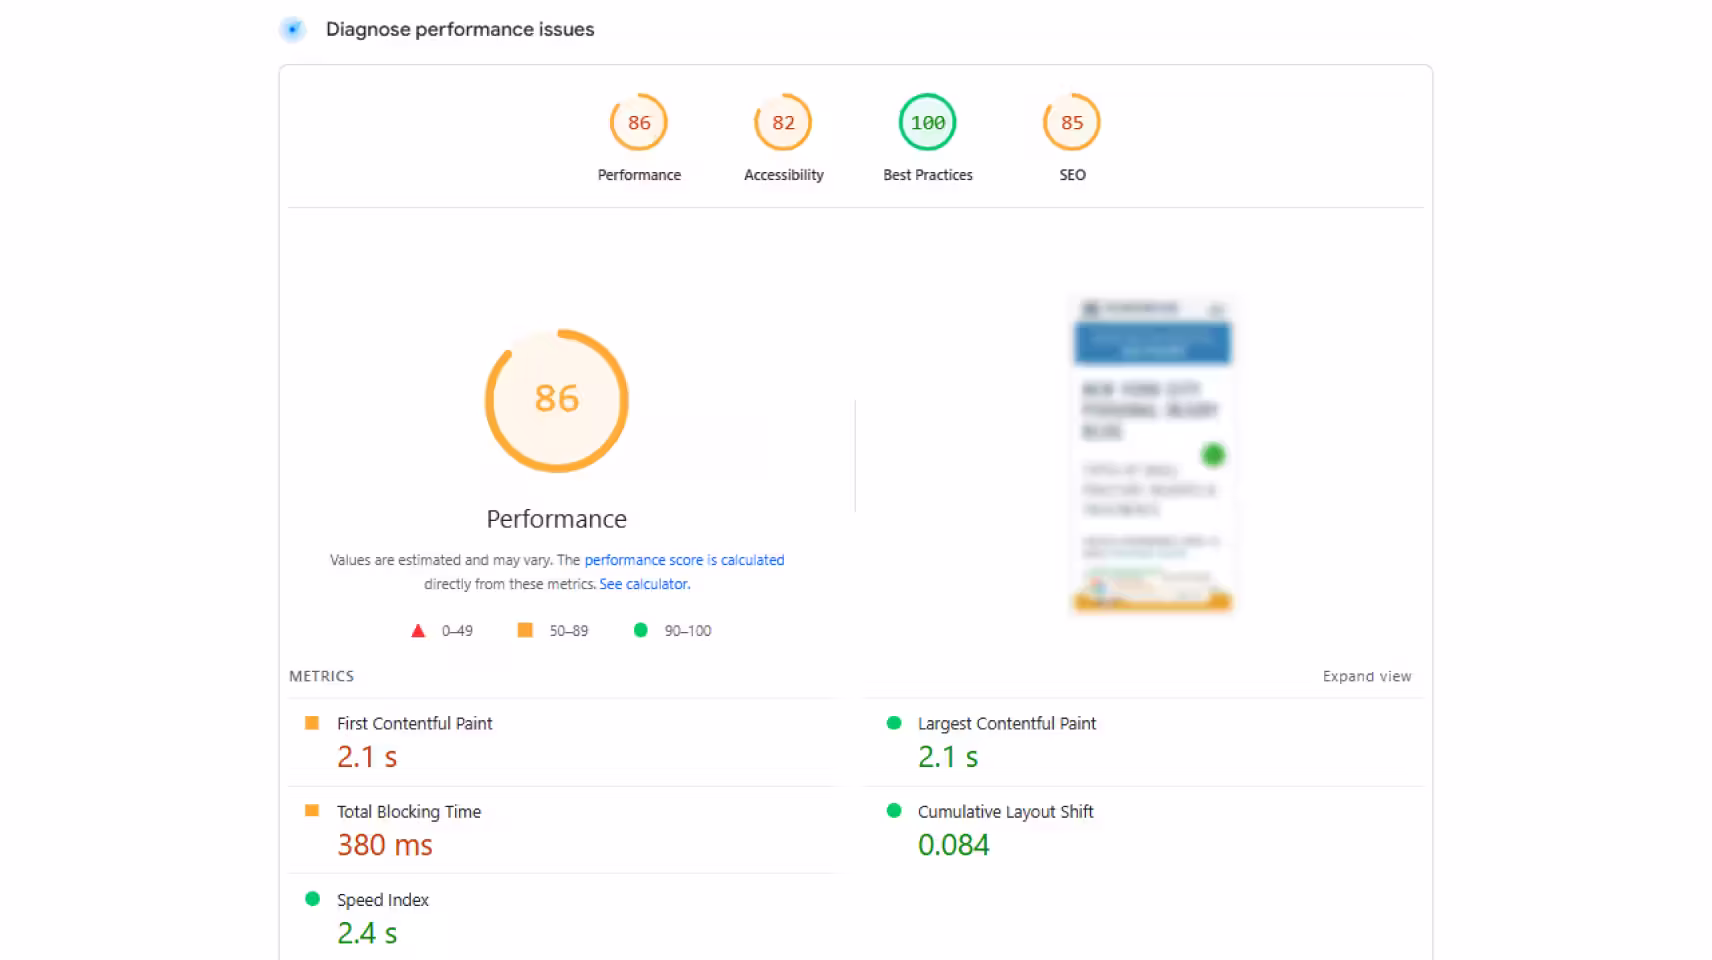The height and width of the screenshot is (960, 1712).
Task: Click the 'Cumulative Layout Shift' metric label
Action: pos(1006,811)
